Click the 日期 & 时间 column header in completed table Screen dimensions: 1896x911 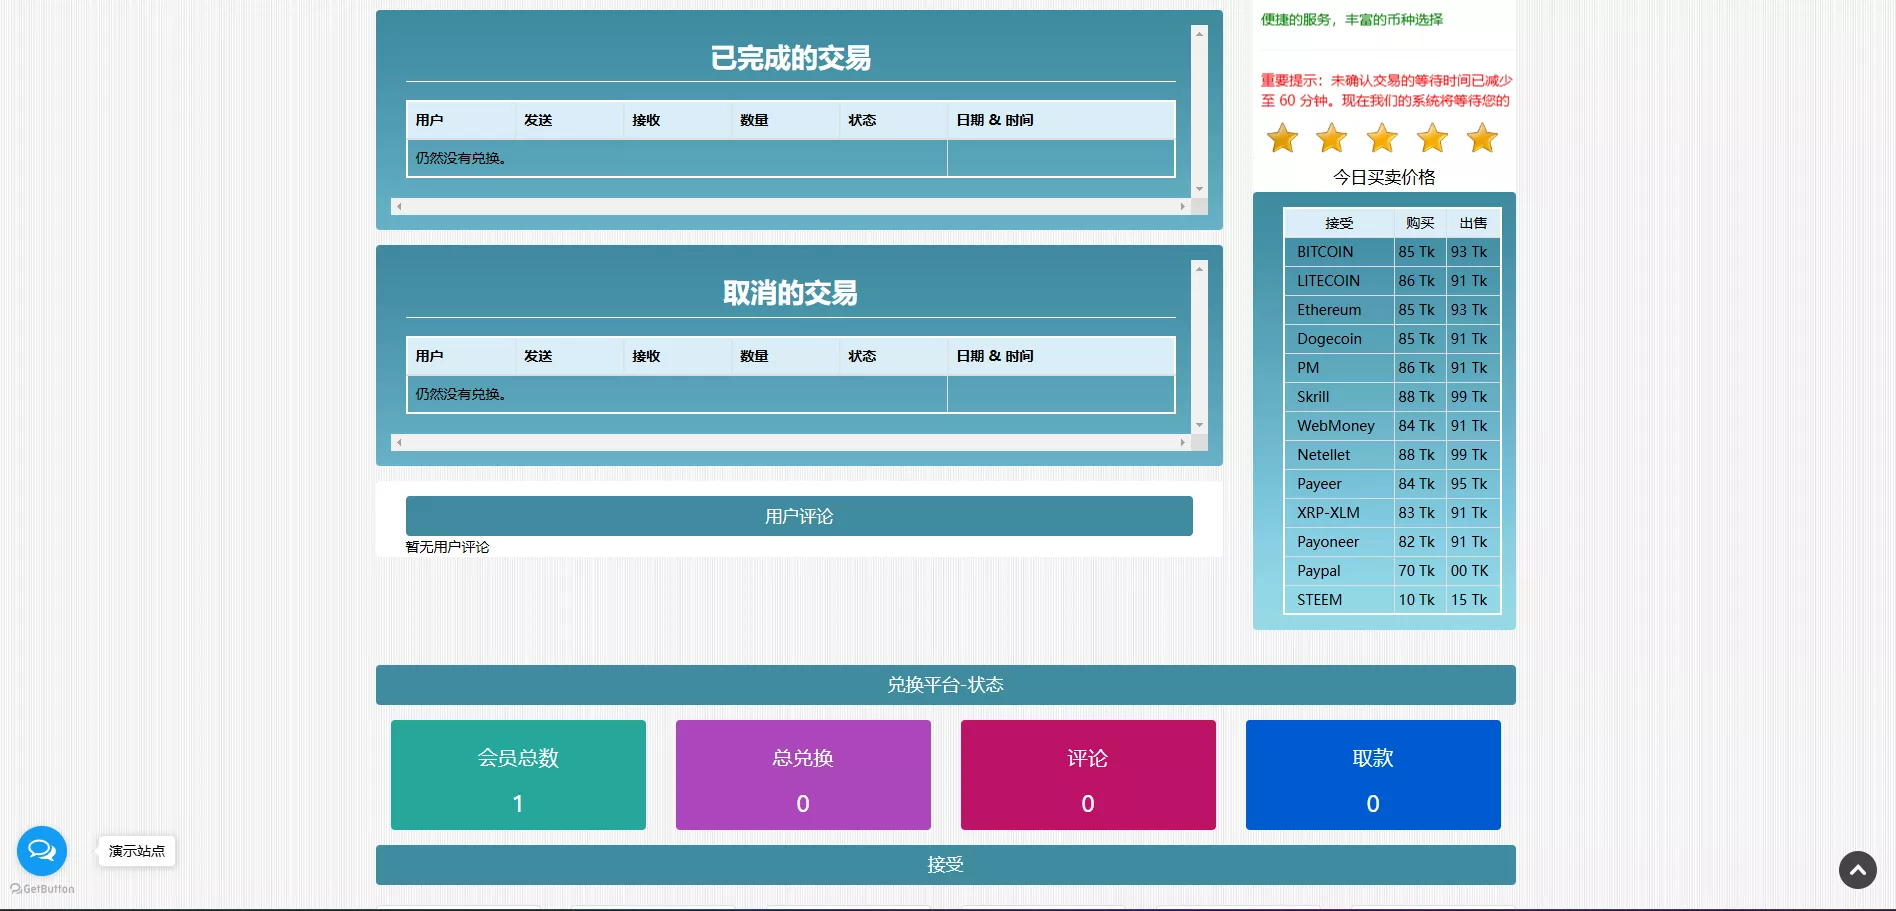click(995, 120)
